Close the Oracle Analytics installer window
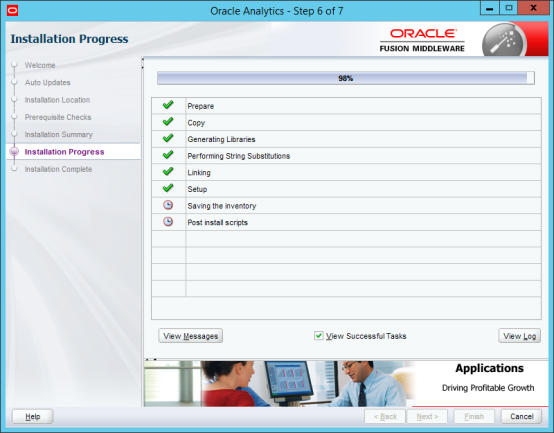Image resolution: width=554 pixels, height=433 pixels. (534, 8)
